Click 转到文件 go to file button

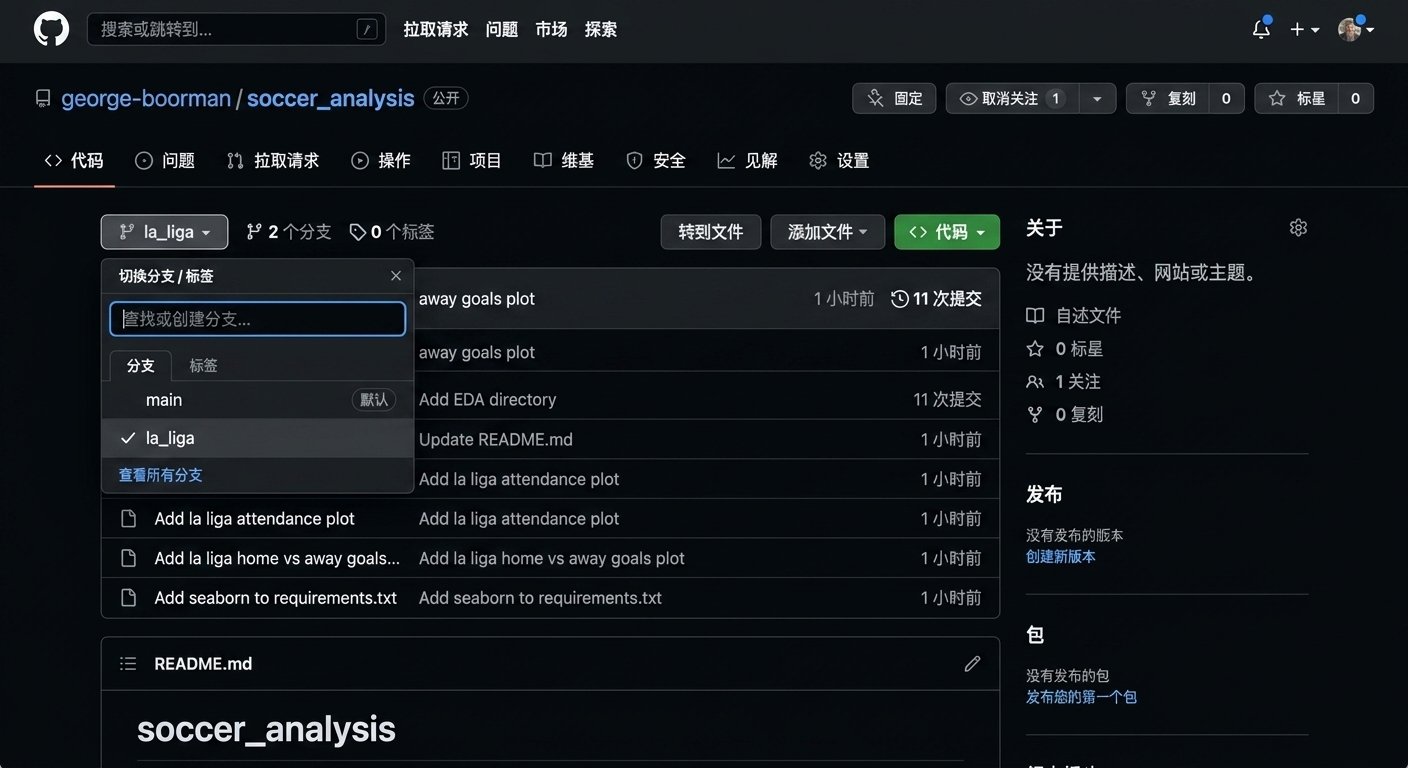[711, 232]
